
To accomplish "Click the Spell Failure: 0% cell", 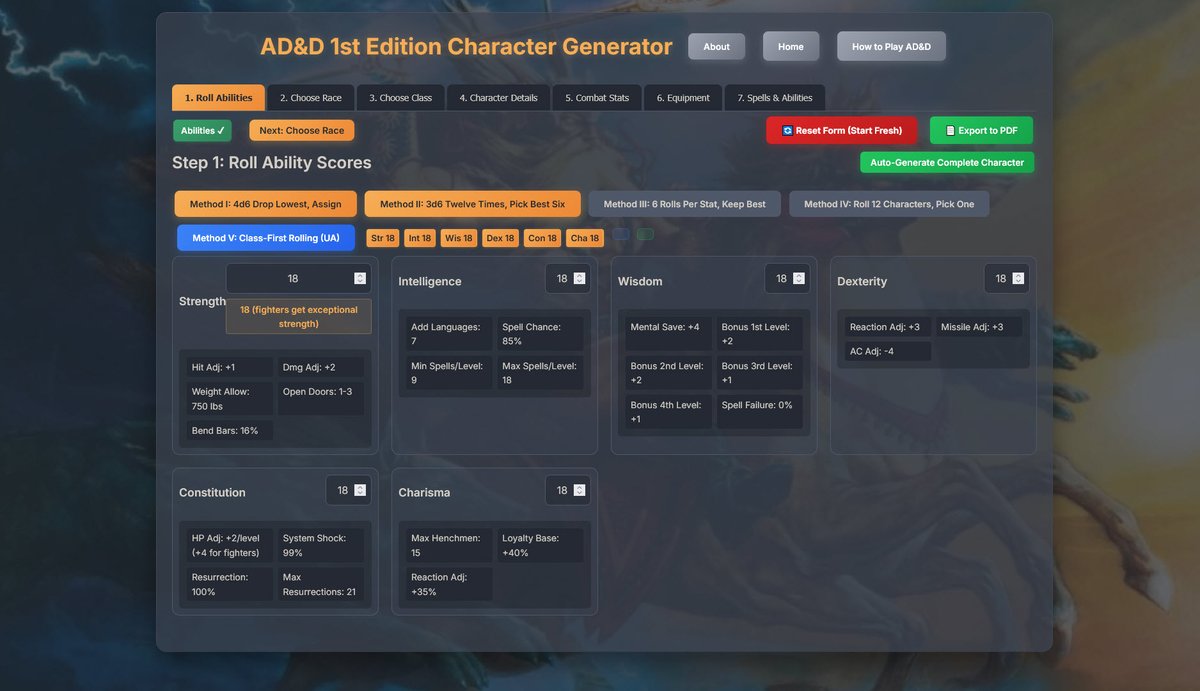I will pos(759,412).
